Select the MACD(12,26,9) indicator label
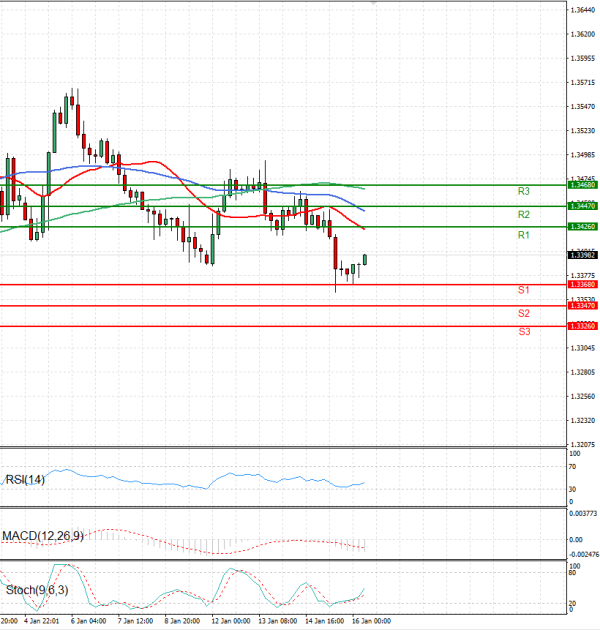Image resolution: width=600 pixels, height=630 pixels. tap(42, 537)
